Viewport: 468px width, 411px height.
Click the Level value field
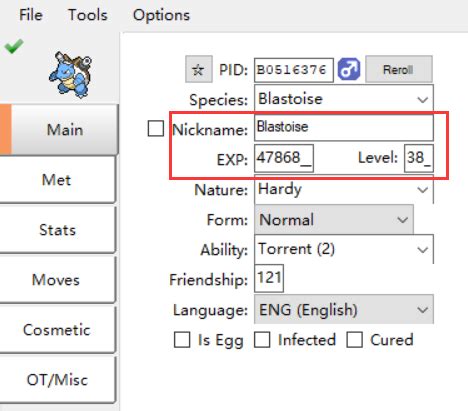pos(419,158)
